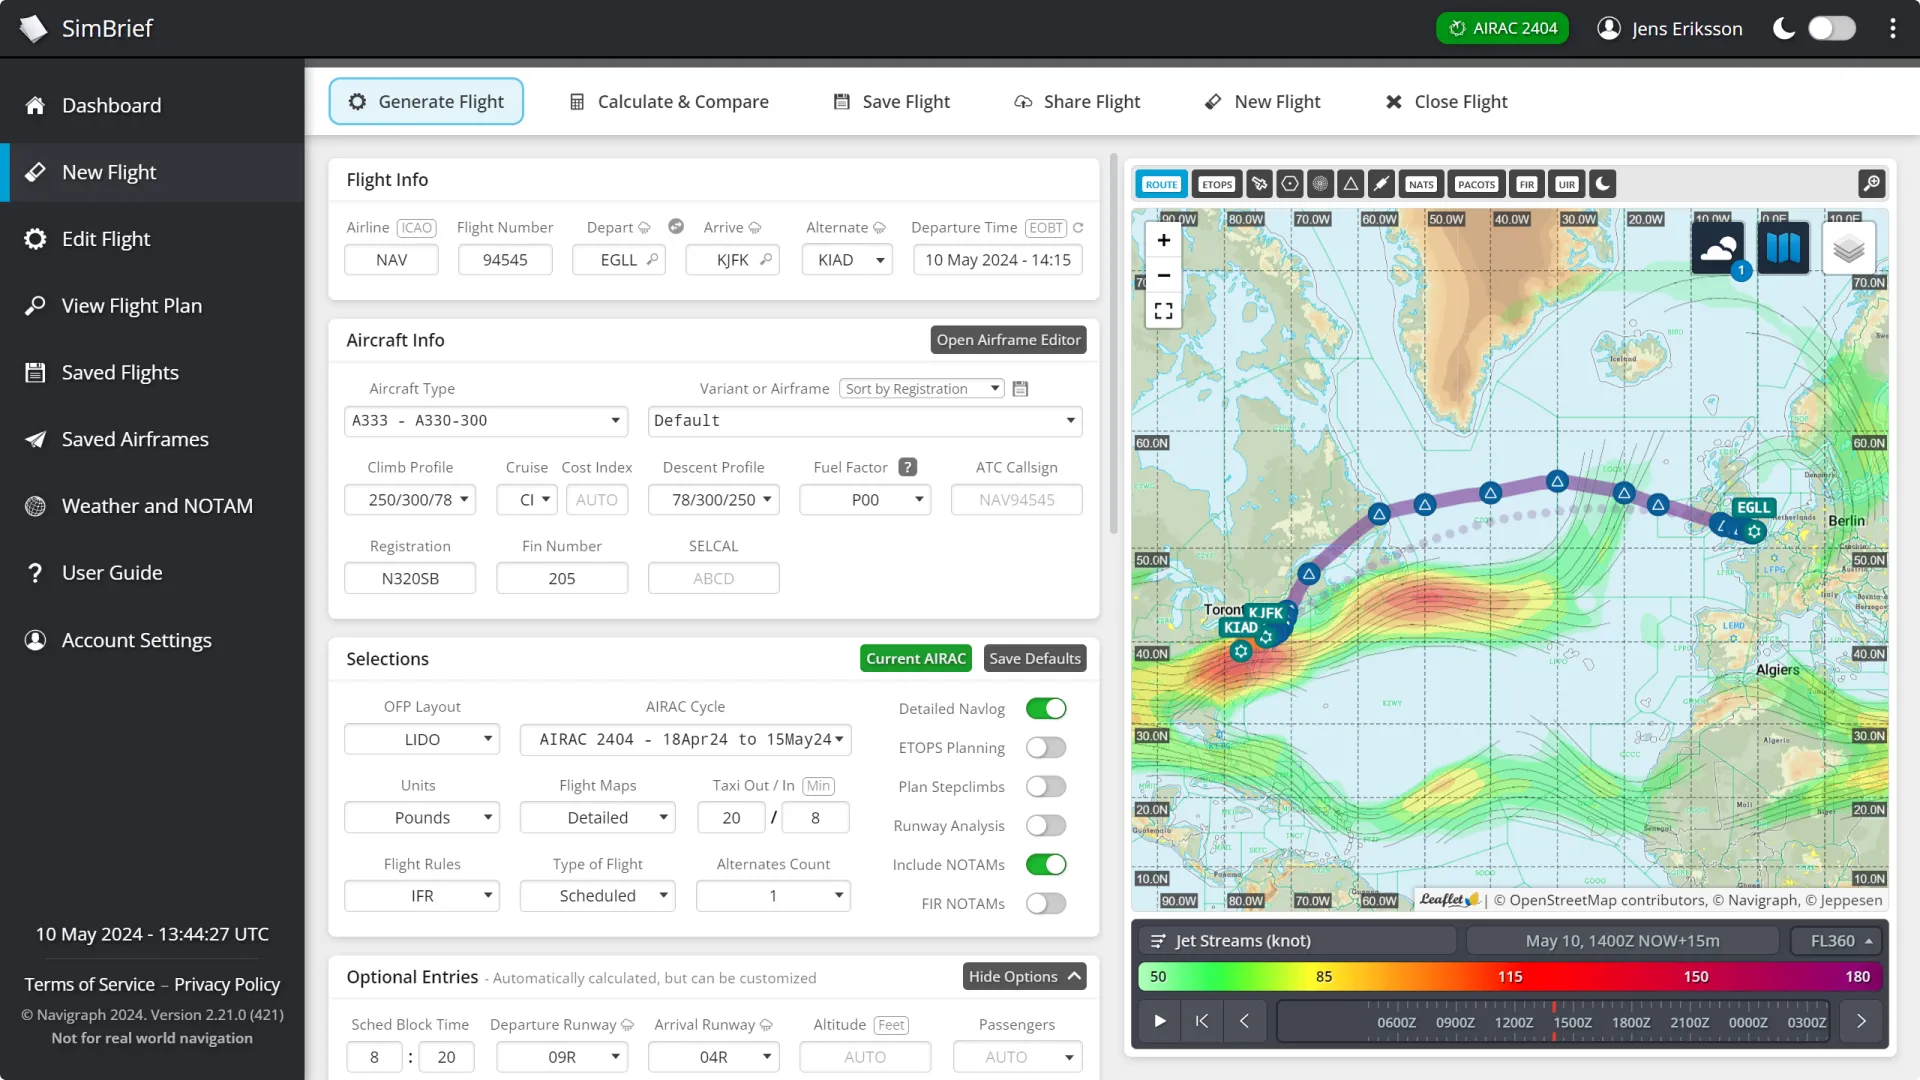Select the ETOPS map overlay icon

1215,183
